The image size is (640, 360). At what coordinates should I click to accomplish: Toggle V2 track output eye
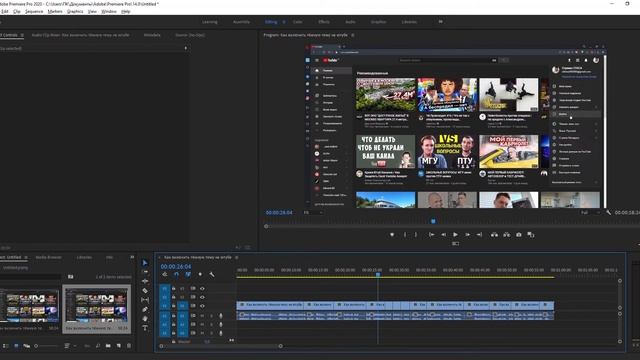[202, 297]
